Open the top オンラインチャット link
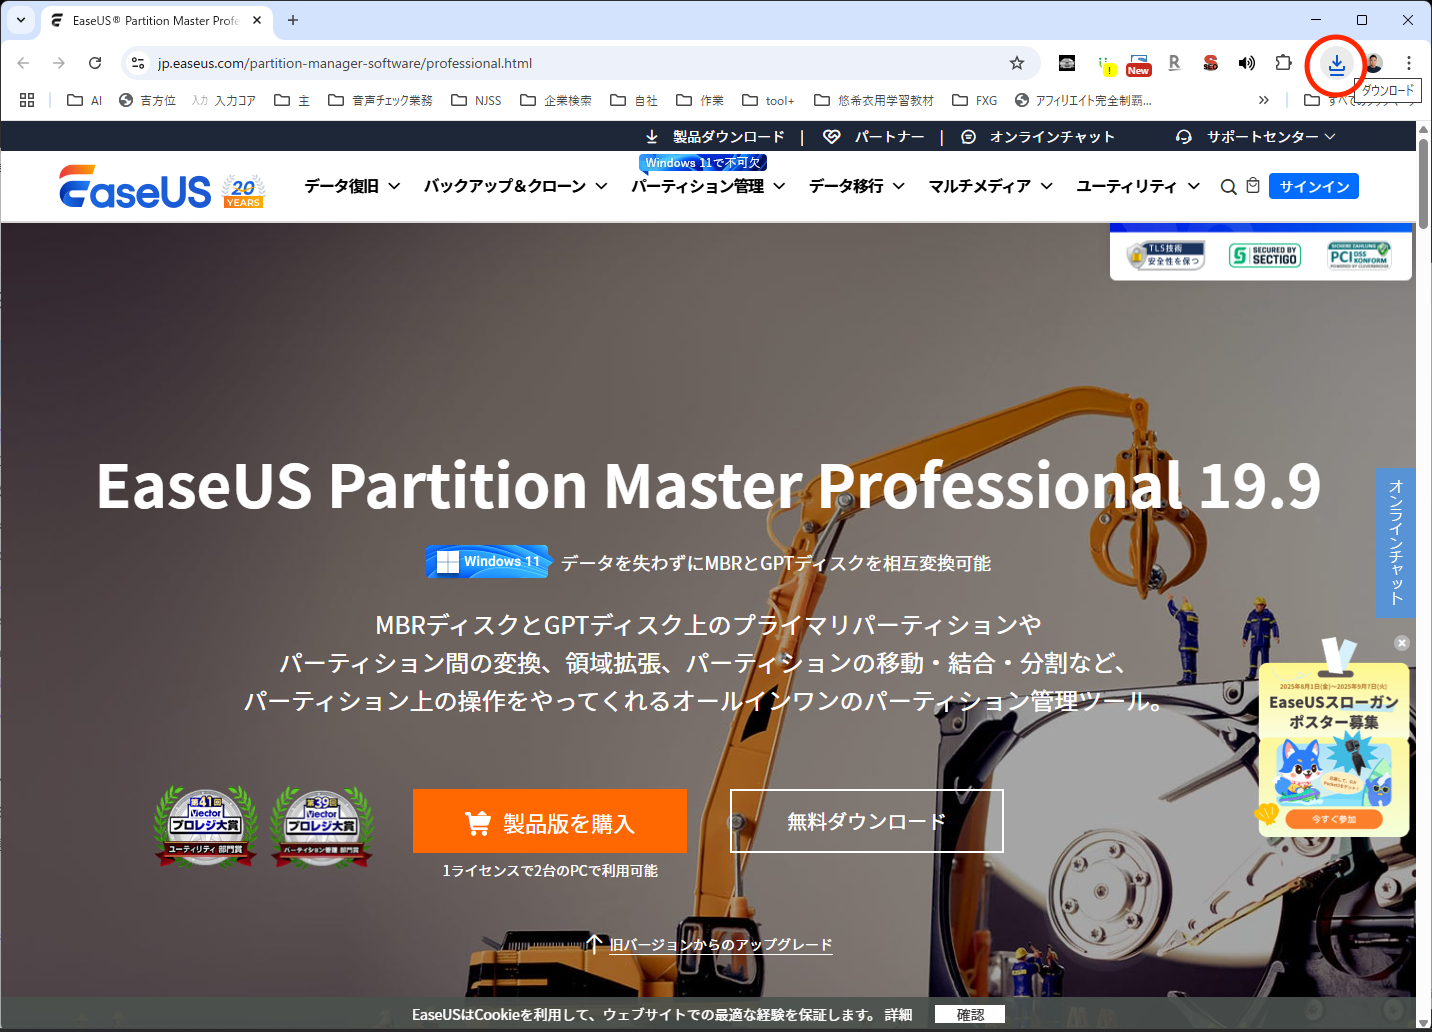 tap(1038, 137)
